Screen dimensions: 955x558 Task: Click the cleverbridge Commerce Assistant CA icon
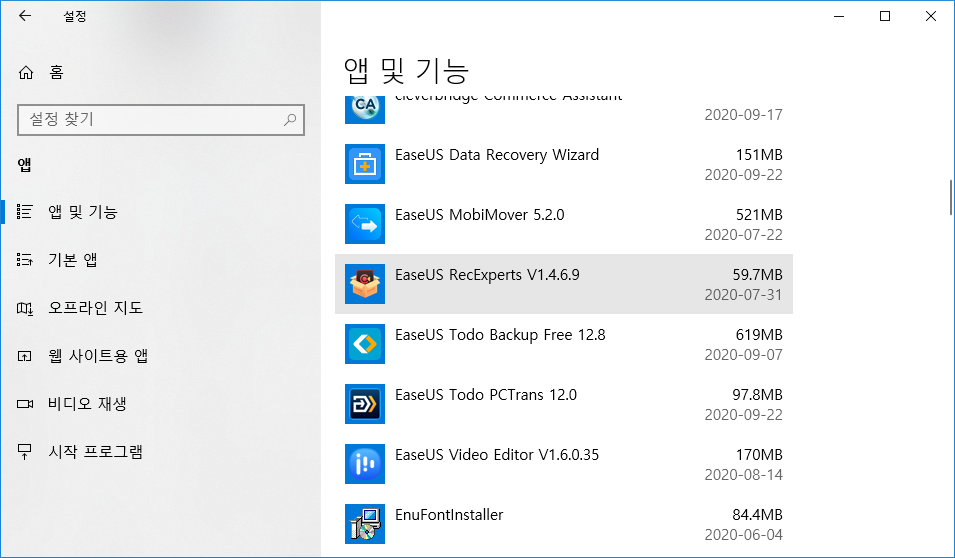coord(365,108)
